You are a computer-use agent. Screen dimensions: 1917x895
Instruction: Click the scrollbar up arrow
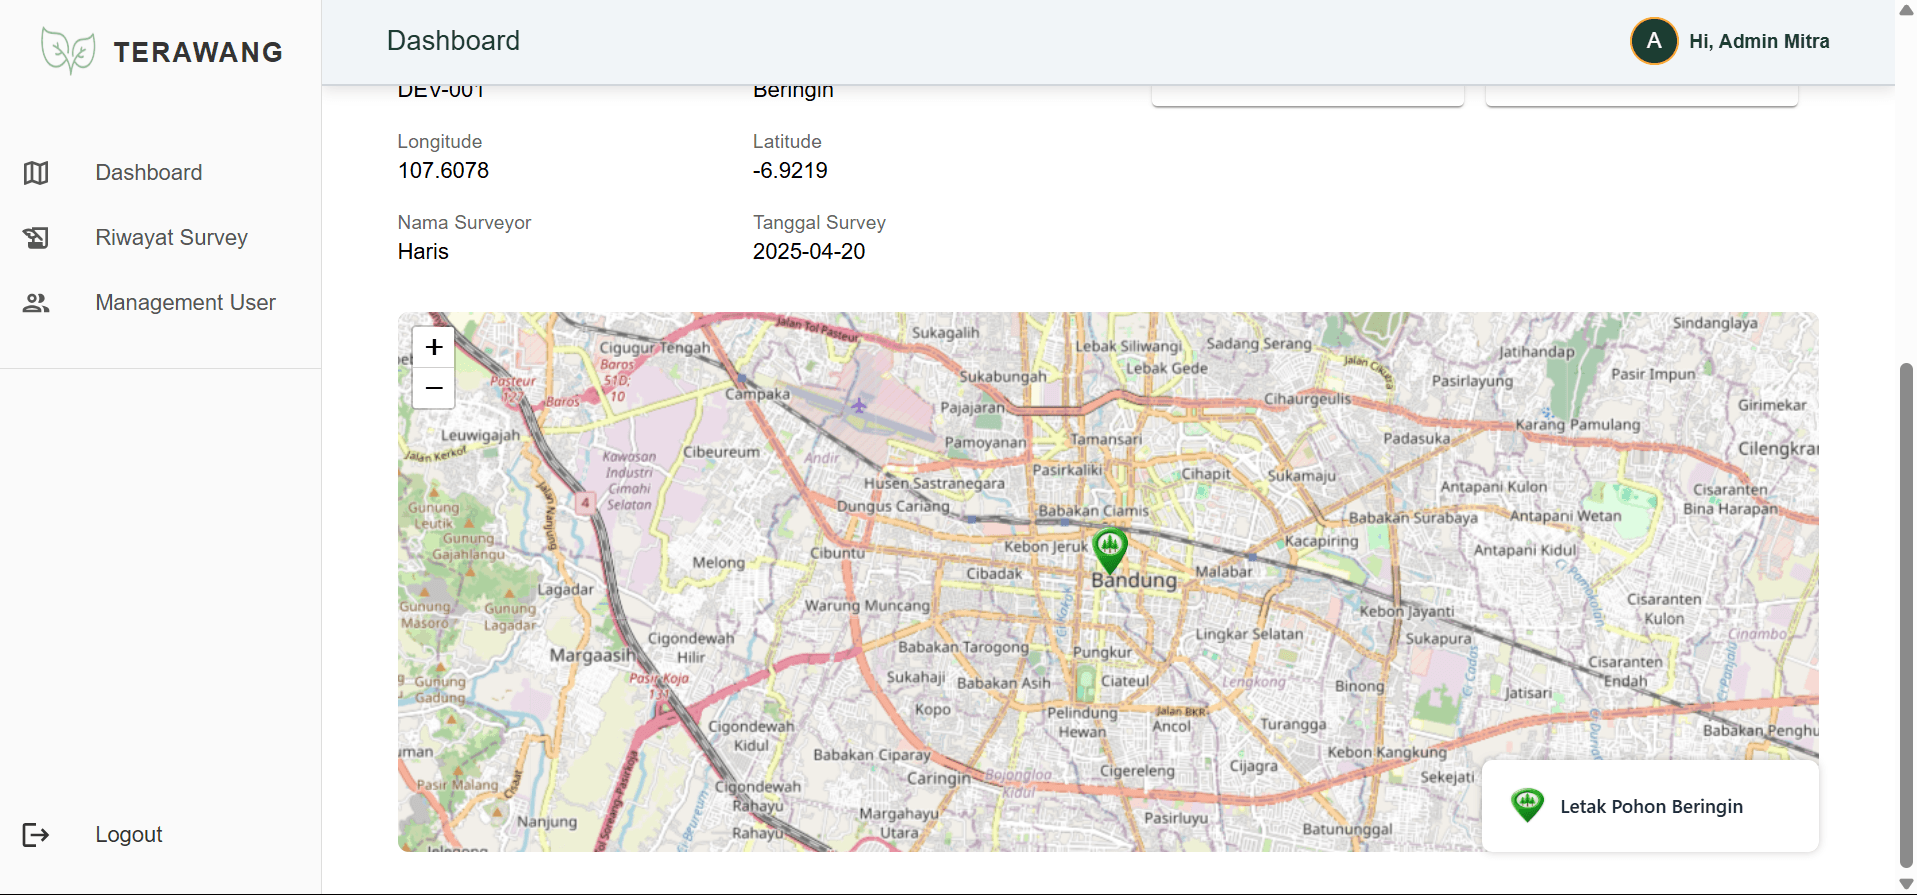point(1906,9)
